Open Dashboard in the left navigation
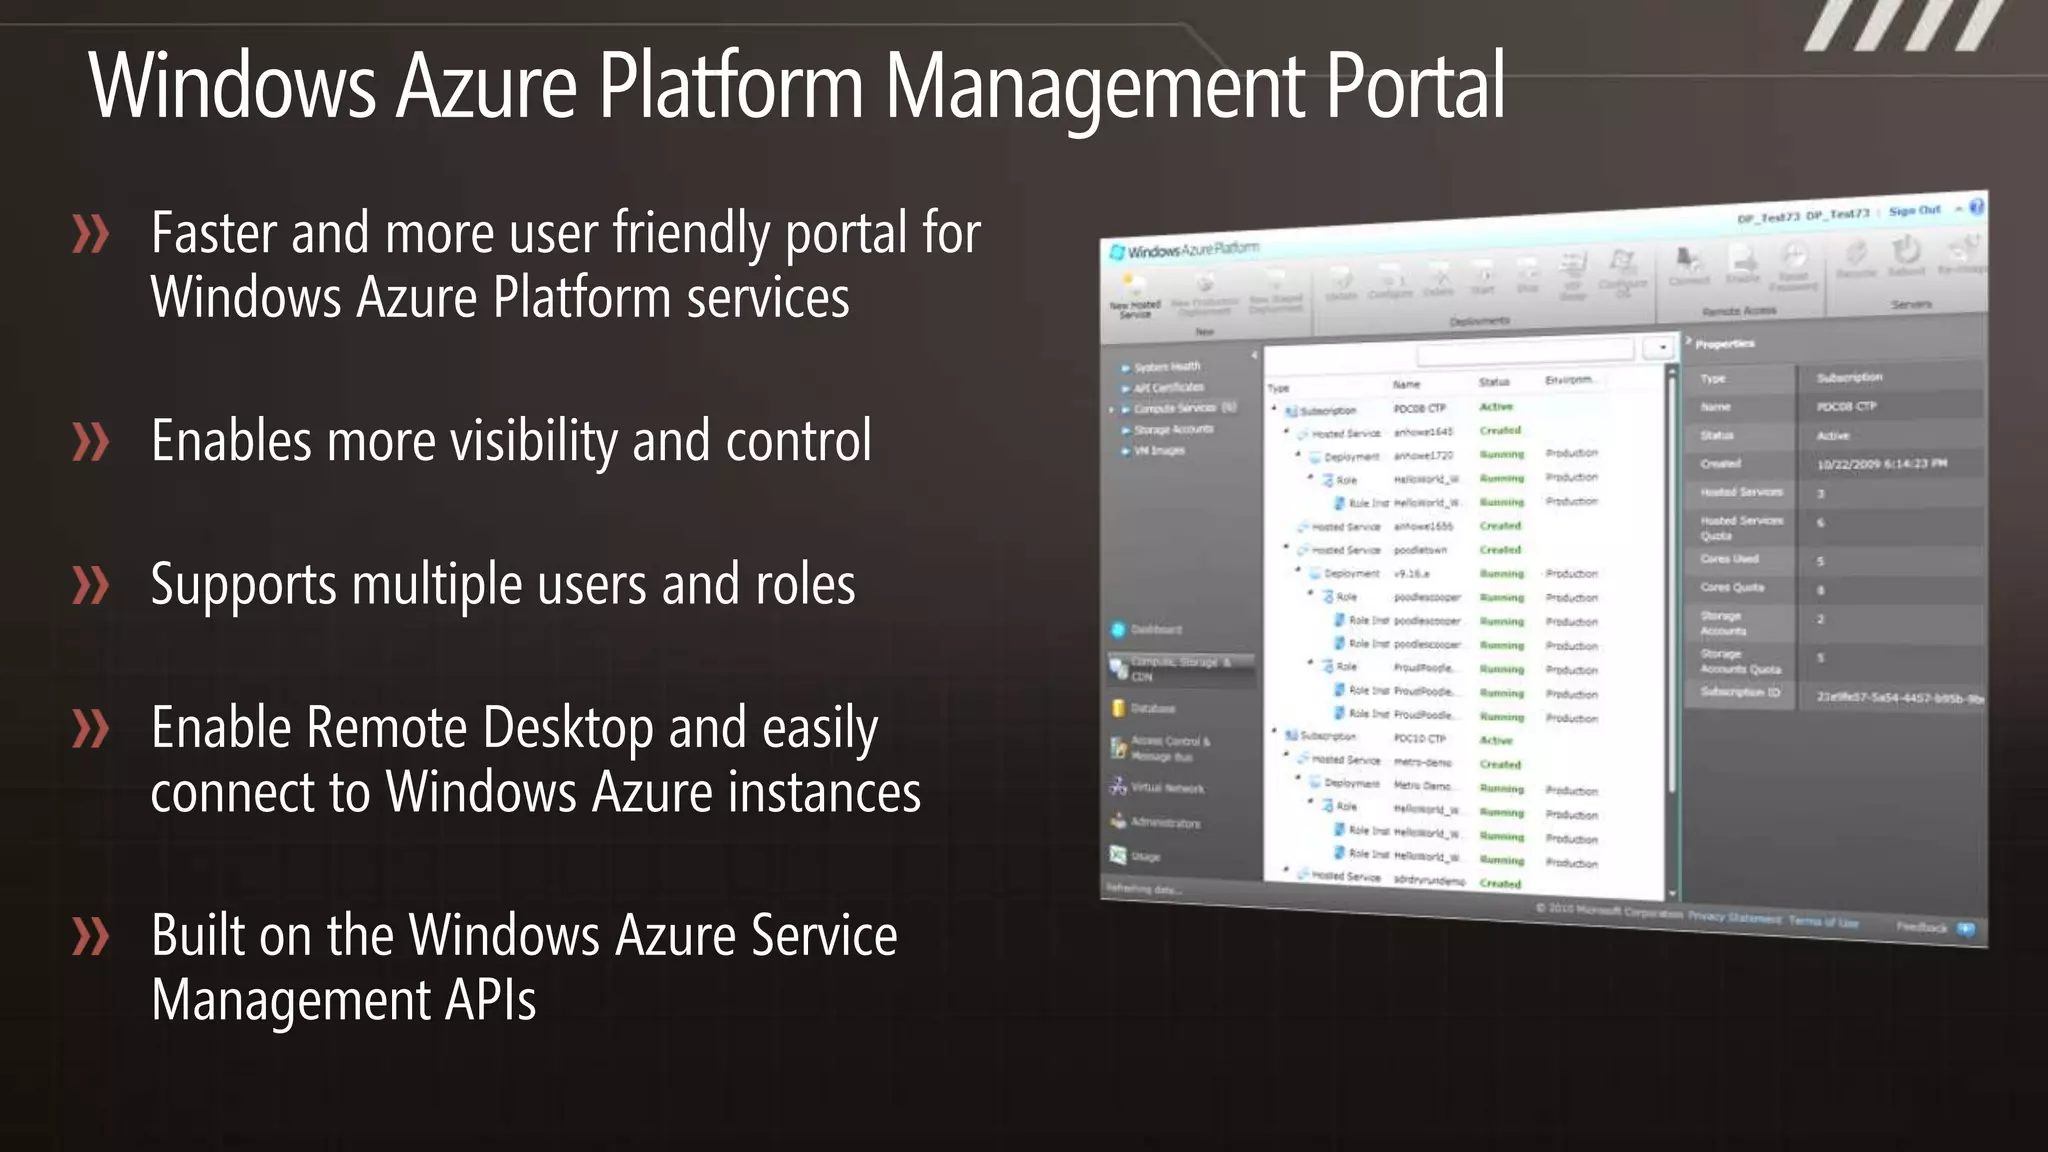Image resolution: width=2048 pixels, height=1152 pixels. (x=1148, y=629)
